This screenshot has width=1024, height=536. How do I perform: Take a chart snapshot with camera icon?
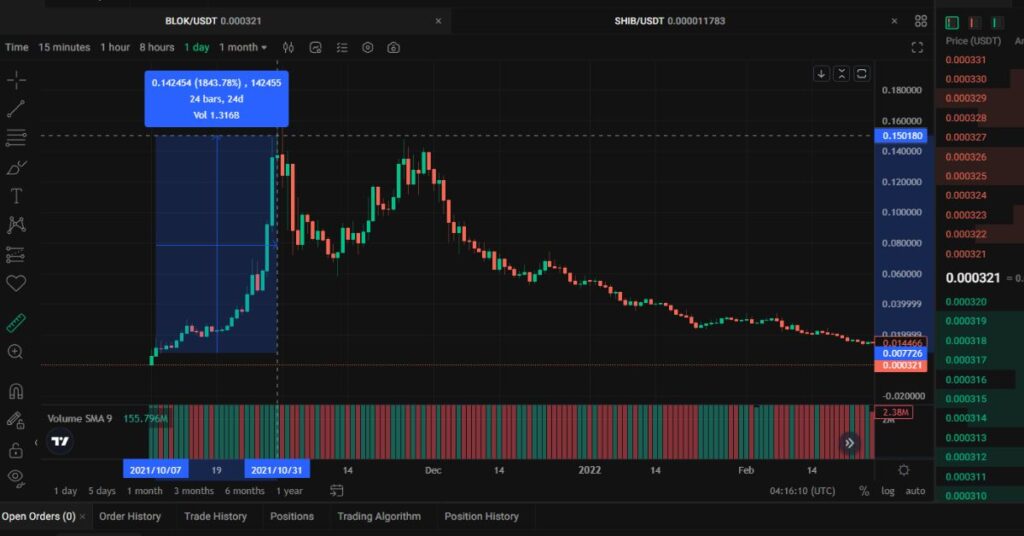[393, 48]
